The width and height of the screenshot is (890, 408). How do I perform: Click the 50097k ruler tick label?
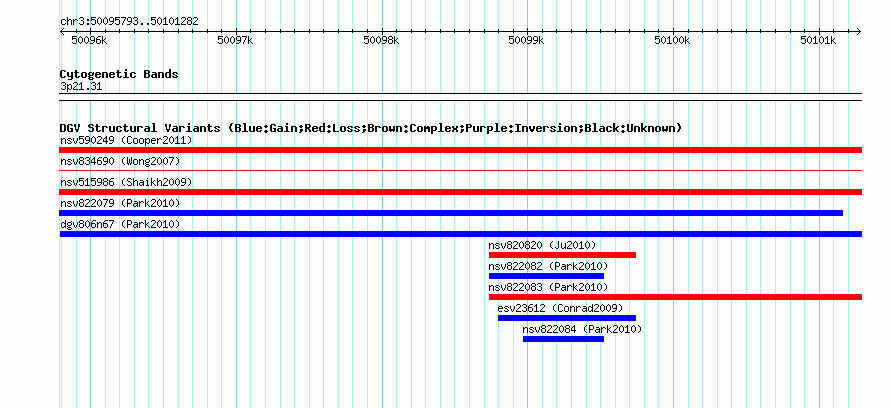coord(235,40)
